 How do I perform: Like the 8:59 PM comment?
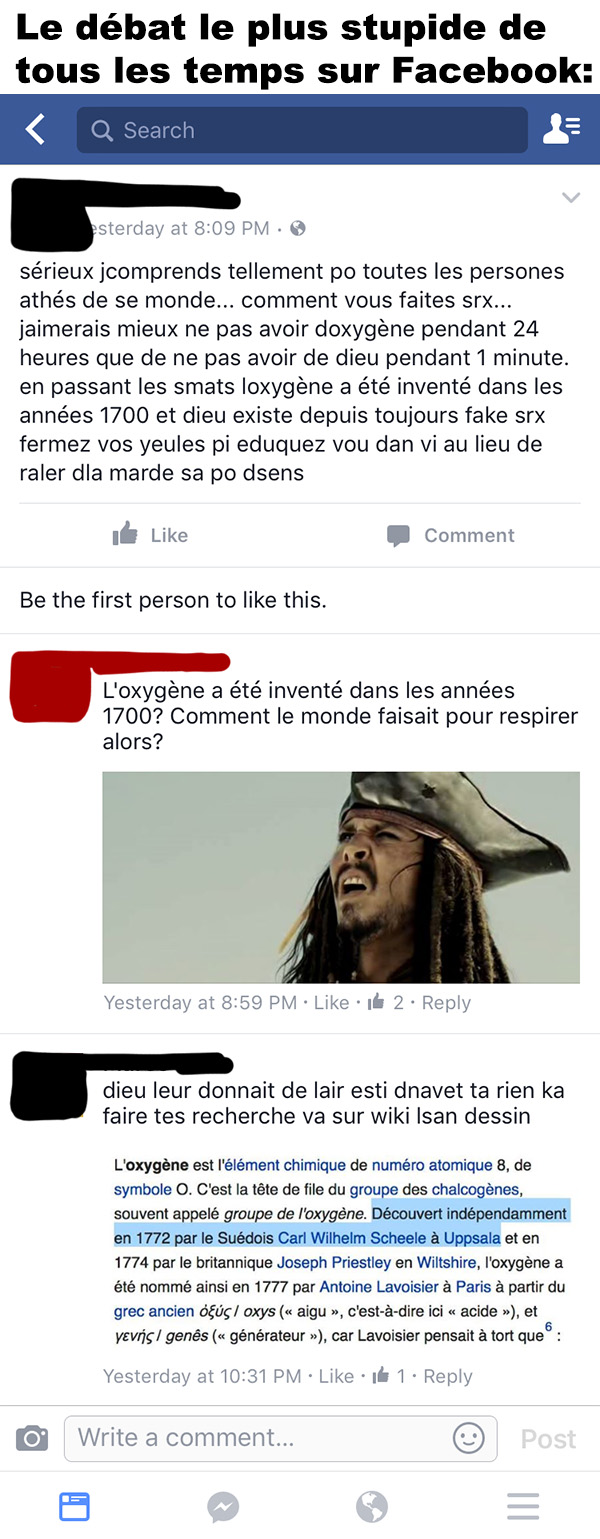pos(331,1002)
